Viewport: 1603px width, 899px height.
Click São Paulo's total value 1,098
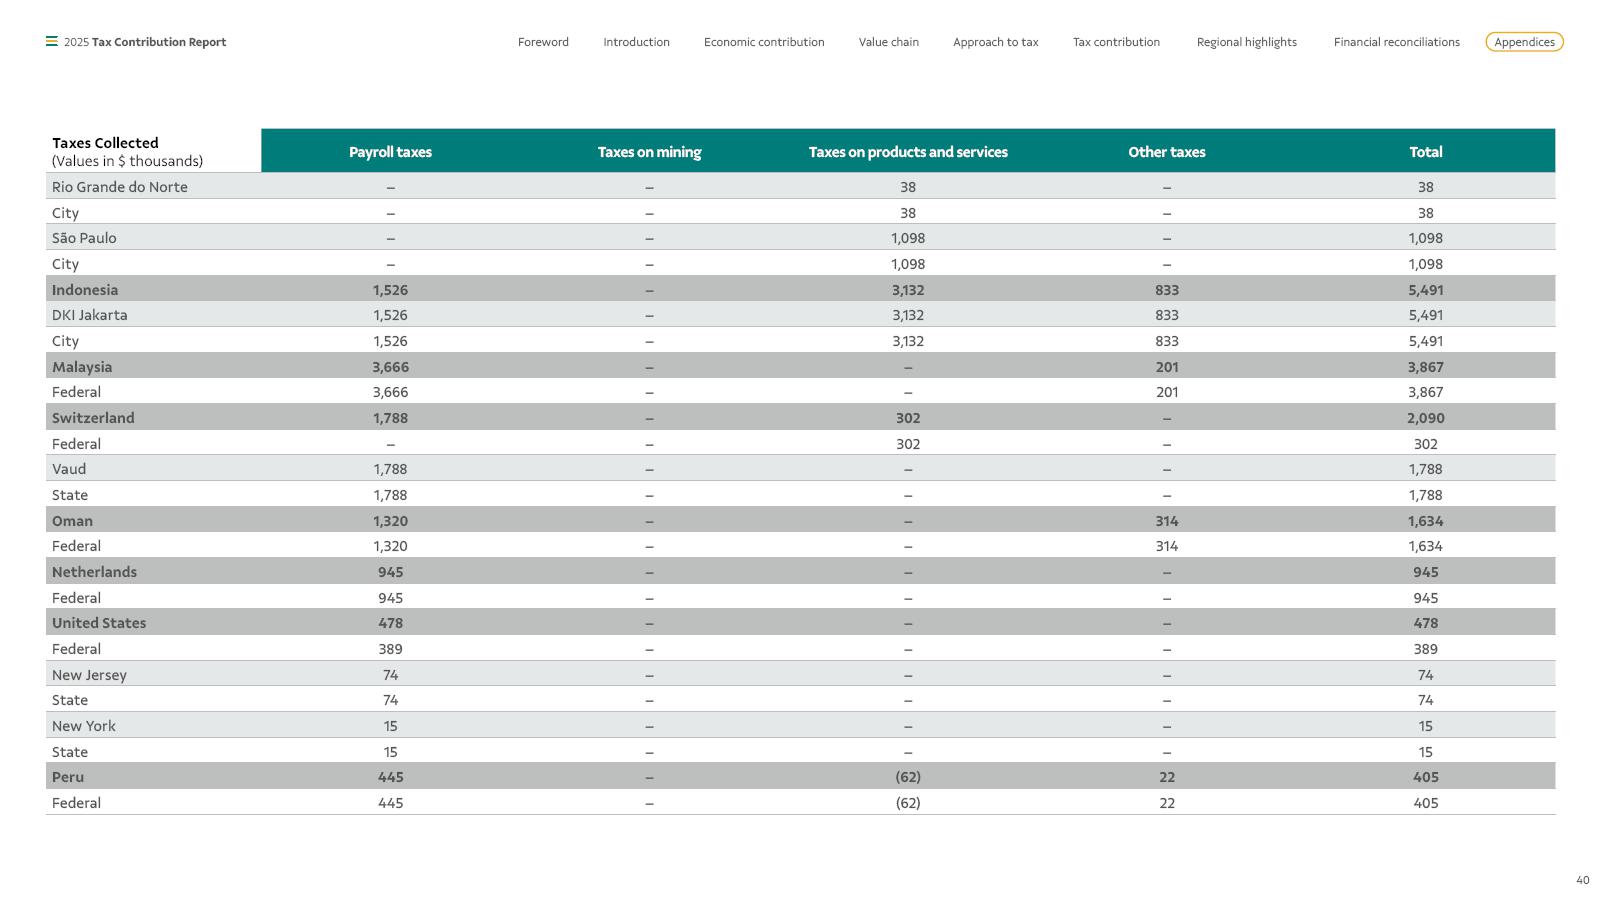click(1426, 238)
